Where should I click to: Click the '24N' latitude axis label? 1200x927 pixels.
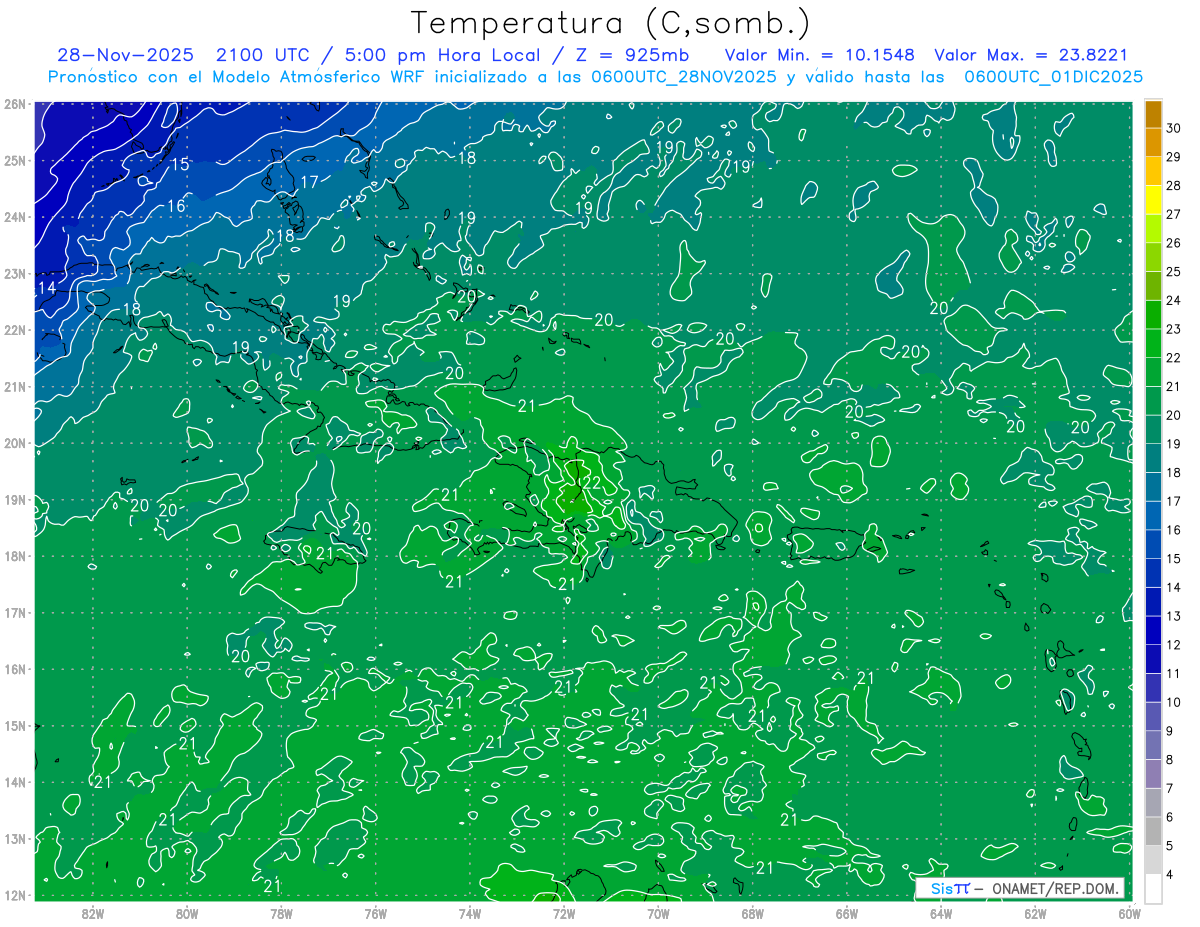[14, 217]
